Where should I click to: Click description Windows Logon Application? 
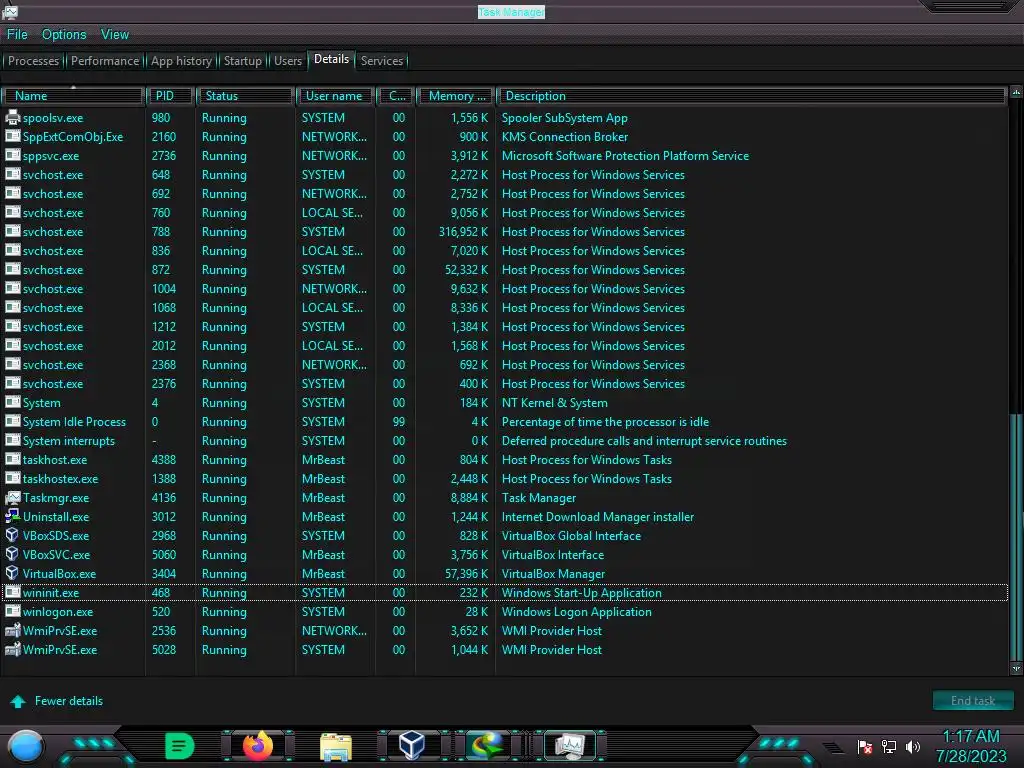[577, 612]
